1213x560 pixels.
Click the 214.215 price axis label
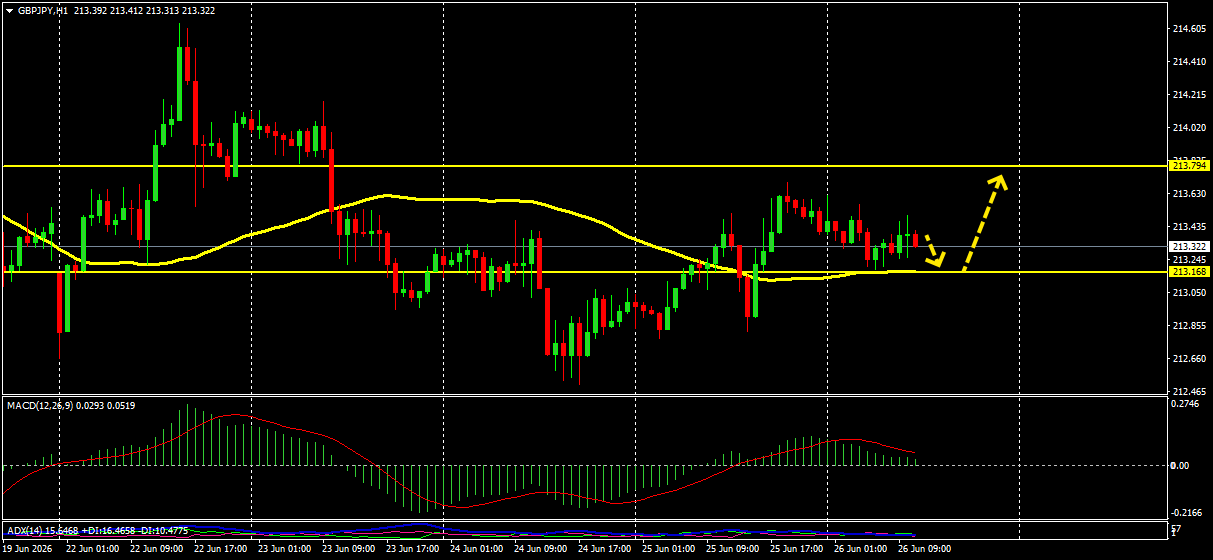pos(1189,95)
